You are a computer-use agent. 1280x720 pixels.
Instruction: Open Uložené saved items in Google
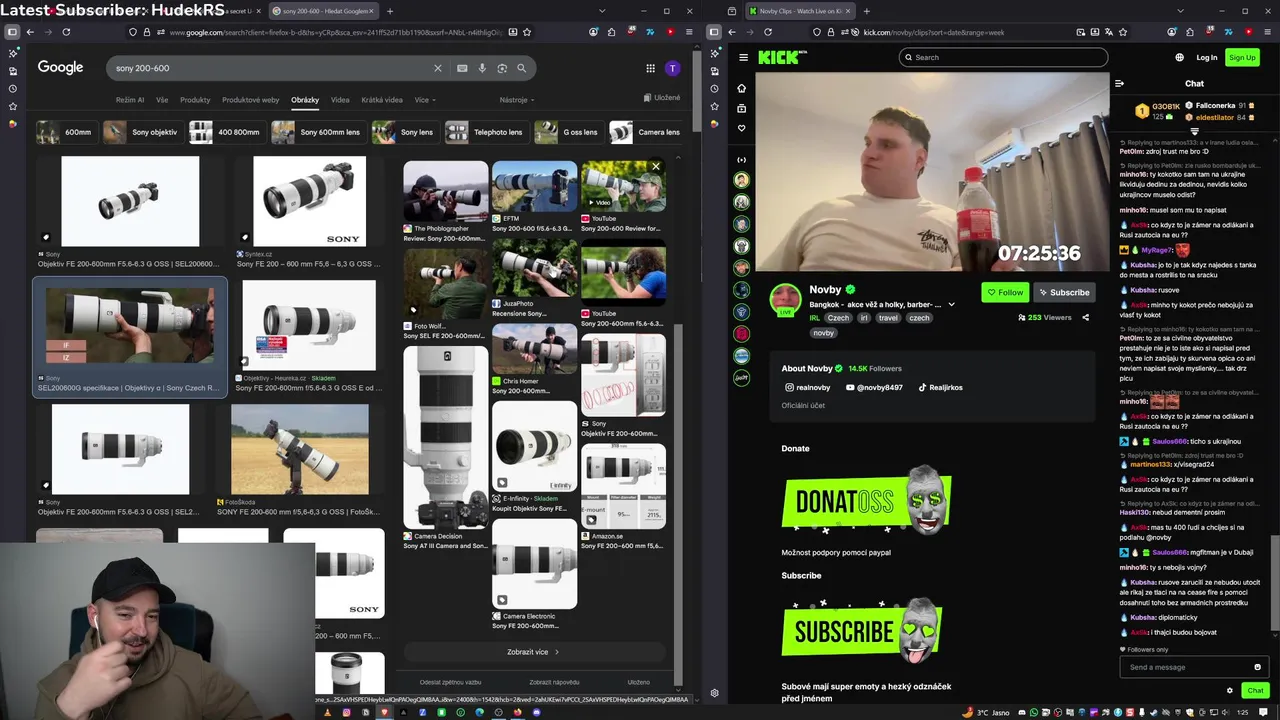point(662,98)
